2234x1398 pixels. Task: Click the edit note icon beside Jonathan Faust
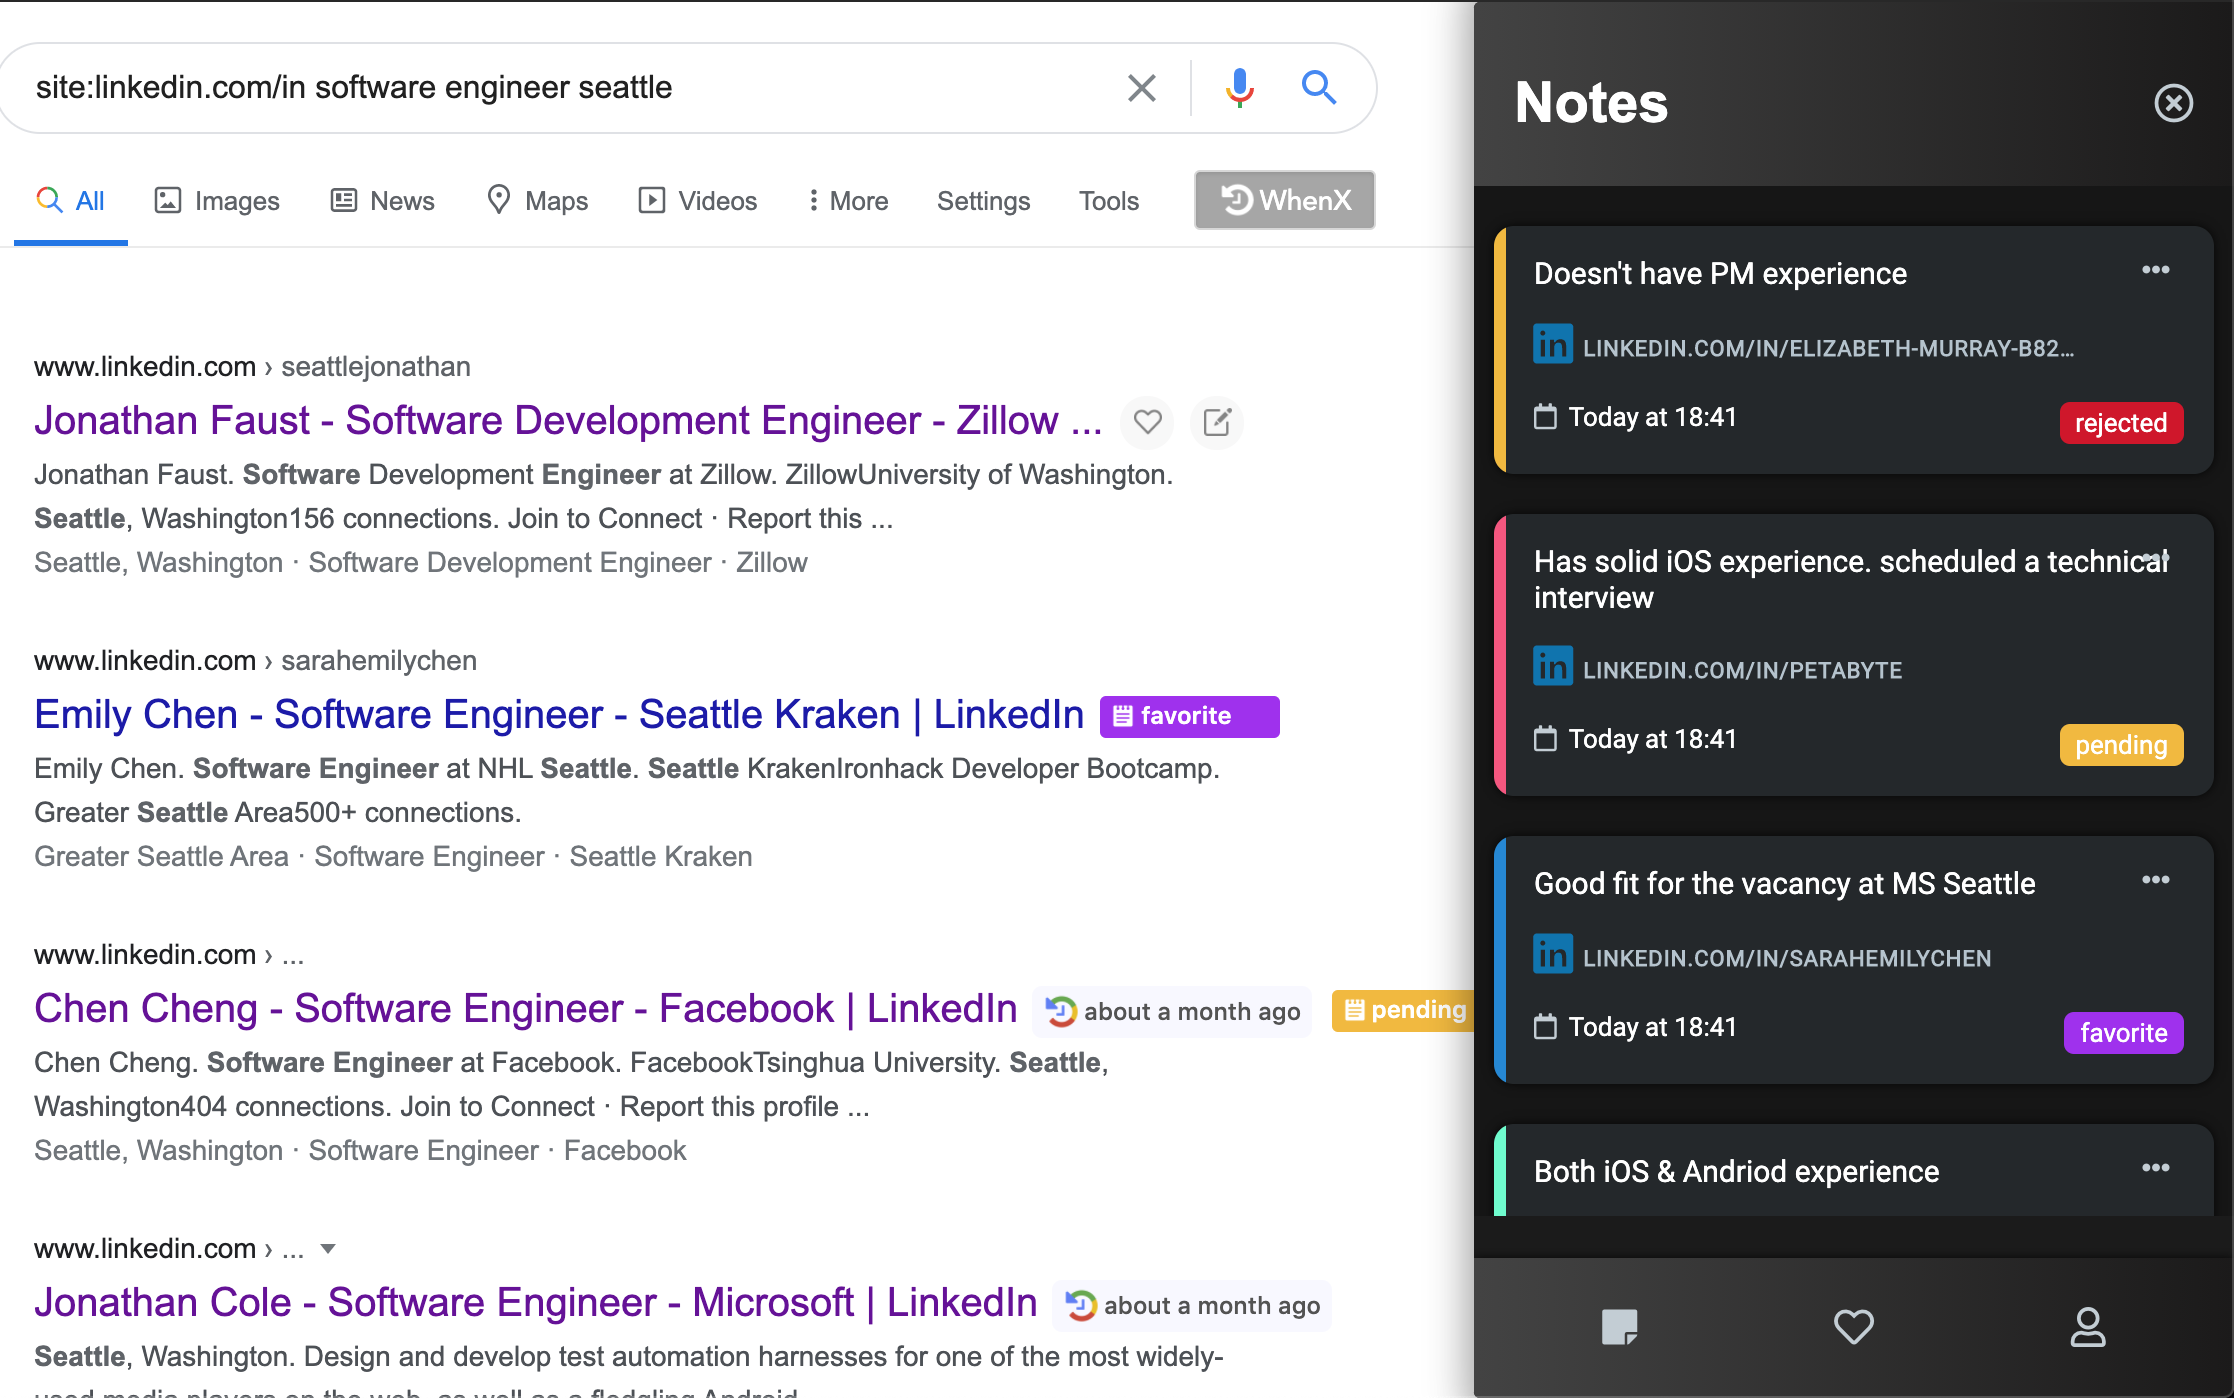tap(1217, 422)
